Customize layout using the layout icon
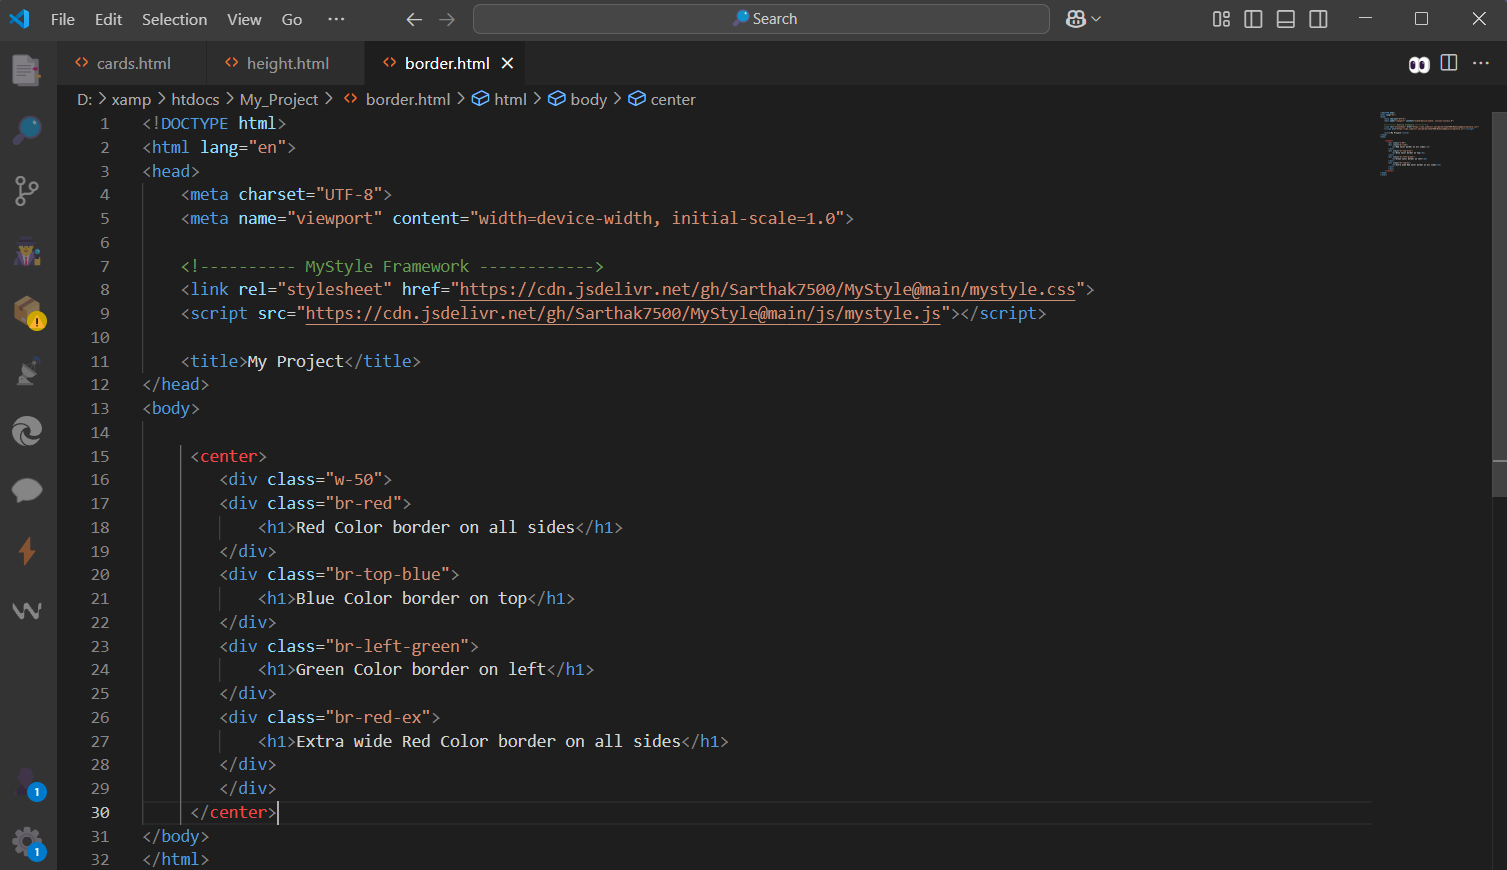The height and width of the screenshot is (870, 1507). point(1221,19)
